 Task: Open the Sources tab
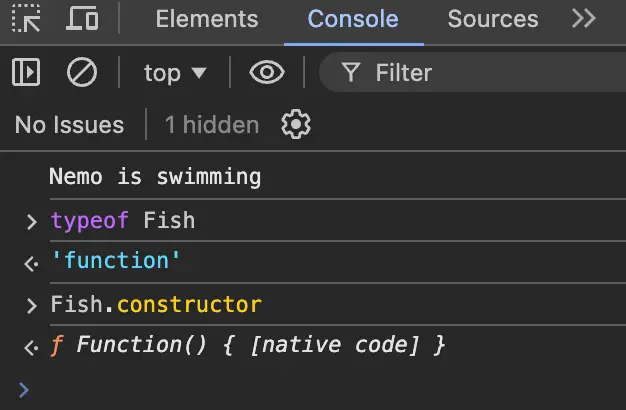492,19
